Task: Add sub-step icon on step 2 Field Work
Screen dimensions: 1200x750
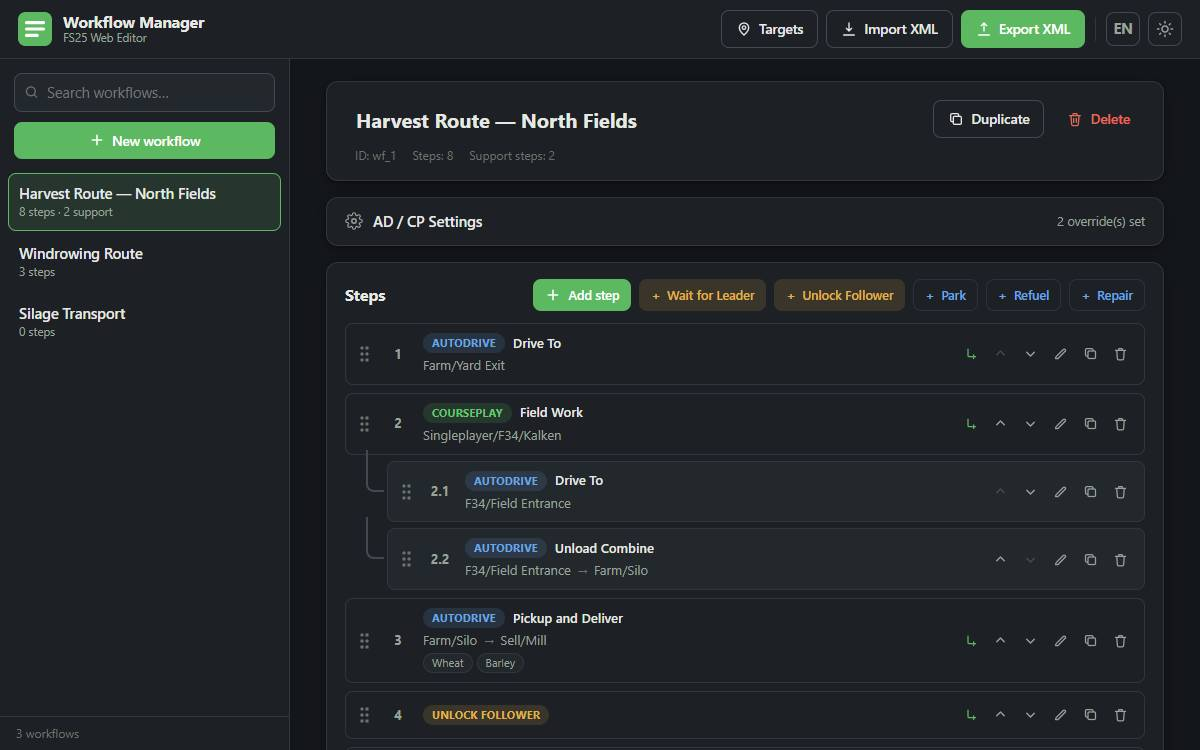Action: tap(970, 424)
